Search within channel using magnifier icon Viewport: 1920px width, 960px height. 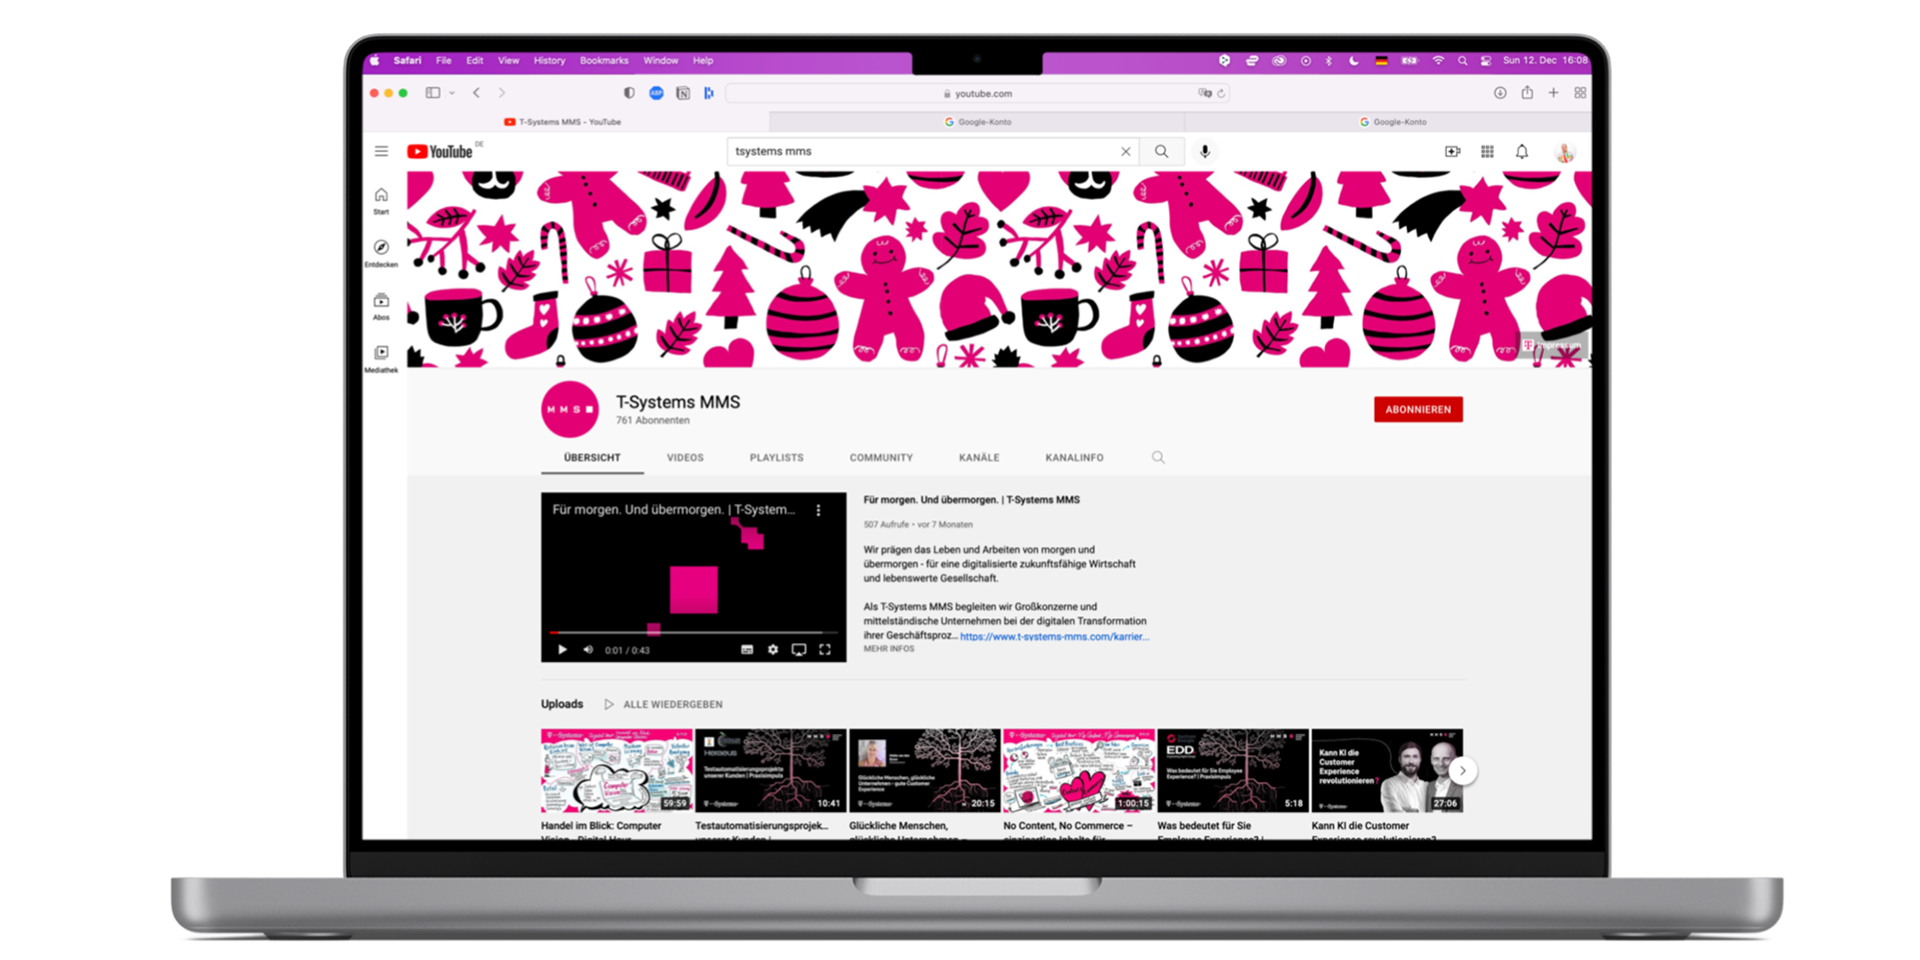point(1158,457)
